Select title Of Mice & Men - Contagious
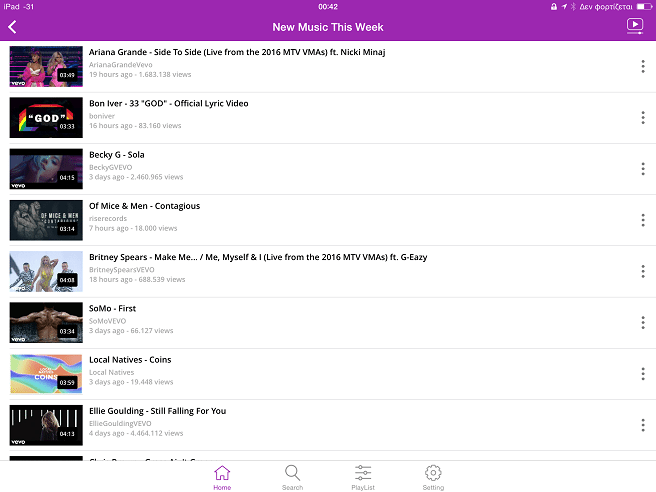 [144, 206]
